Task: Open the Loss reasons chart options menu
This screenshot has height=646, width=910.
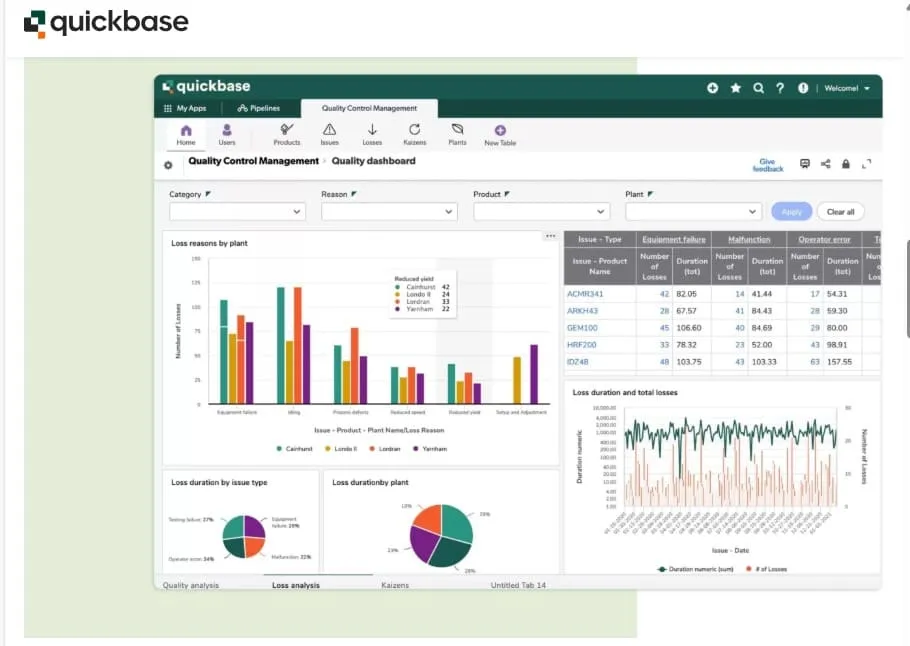Action: tap(550, 236)
